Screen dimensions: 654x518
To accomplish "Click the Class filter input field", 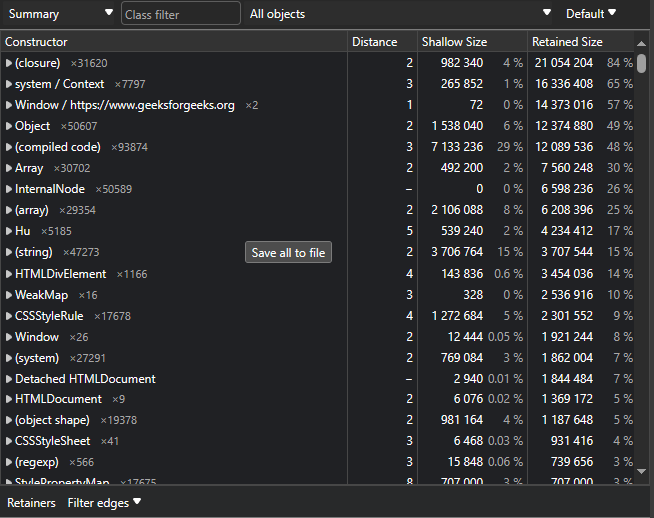I will tap(180, 14).
